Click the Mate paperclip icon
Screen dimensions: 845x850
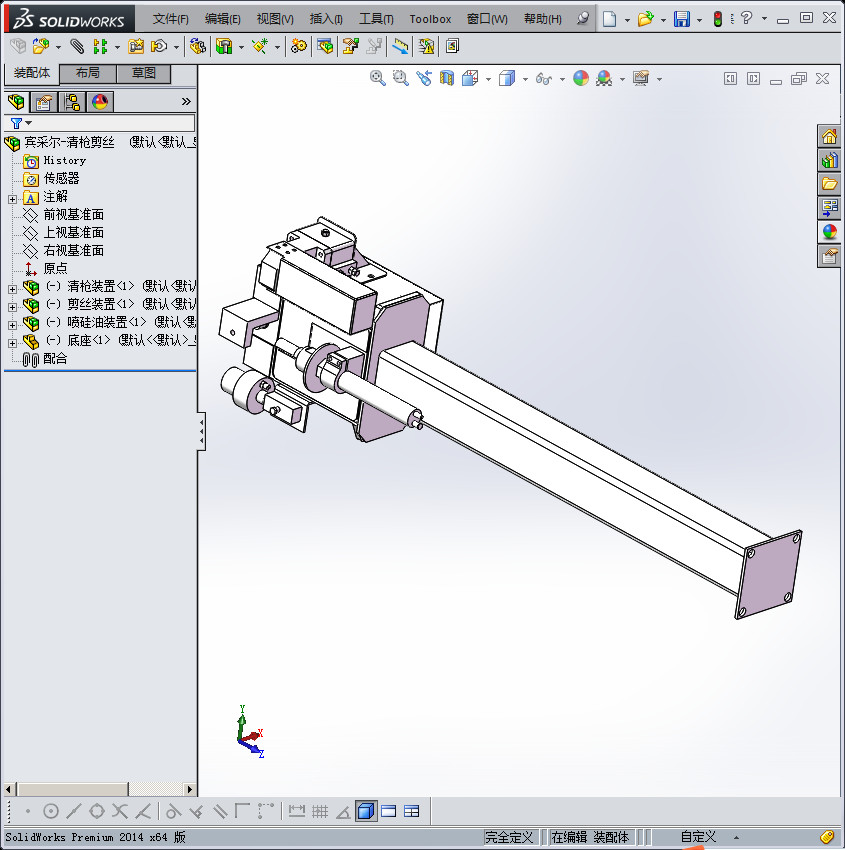click(x=78, y=47)
